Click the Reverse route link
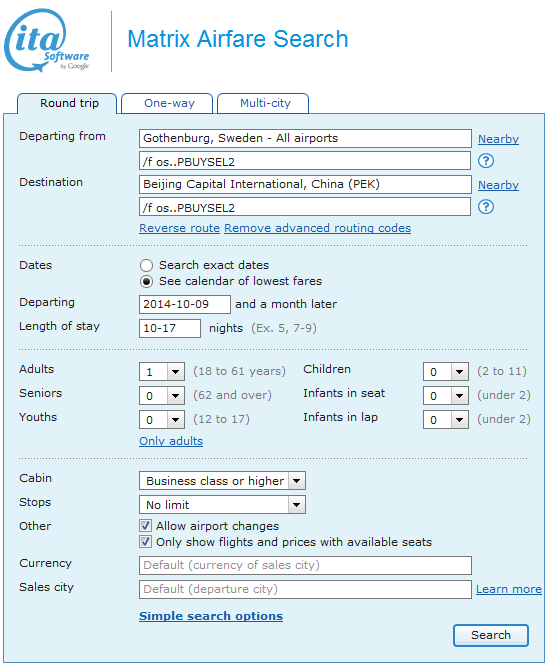 pyautogui.click(x=179, y=228)
